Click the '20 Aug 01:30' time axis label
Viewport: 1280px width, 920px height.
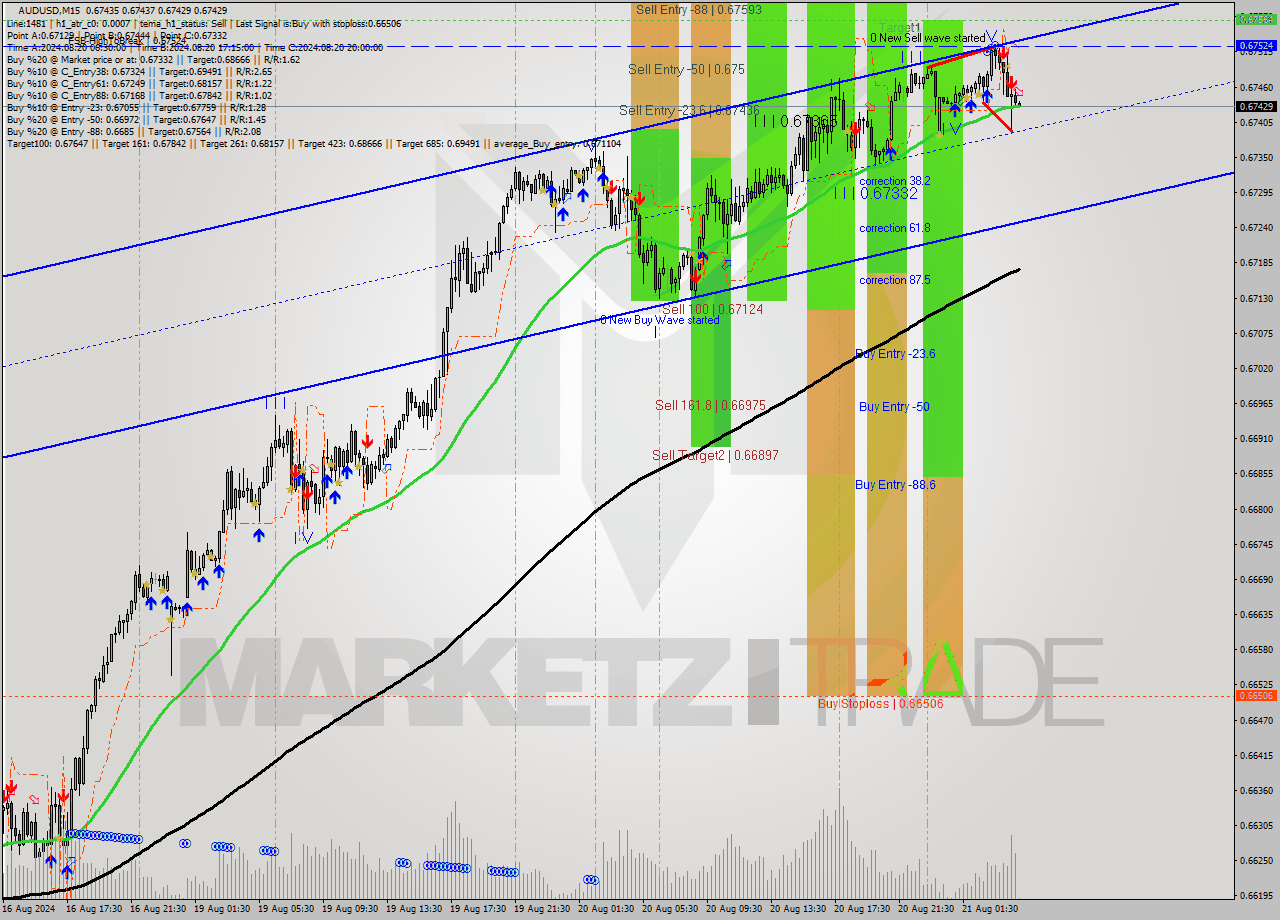click(x=606, y=909)
